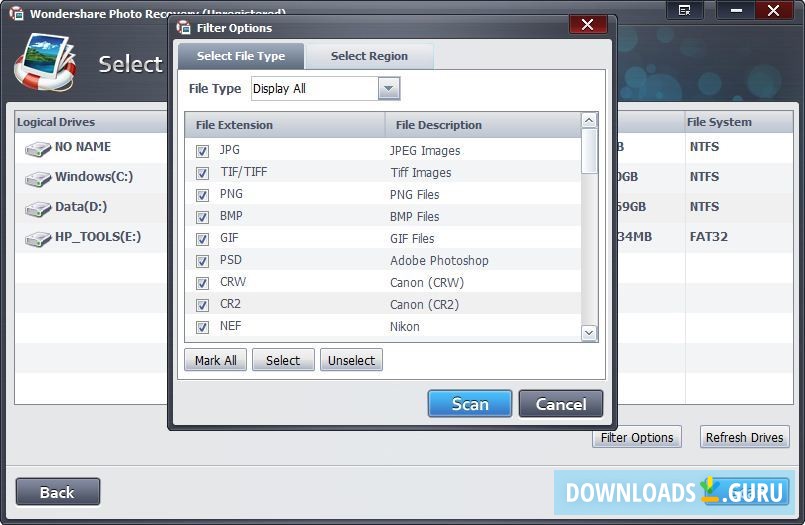Click the Wondershare Photo Recovery logo image
The height and width of the screenshot is (525, 805).
pyautogui.click(x=45, y=62)
